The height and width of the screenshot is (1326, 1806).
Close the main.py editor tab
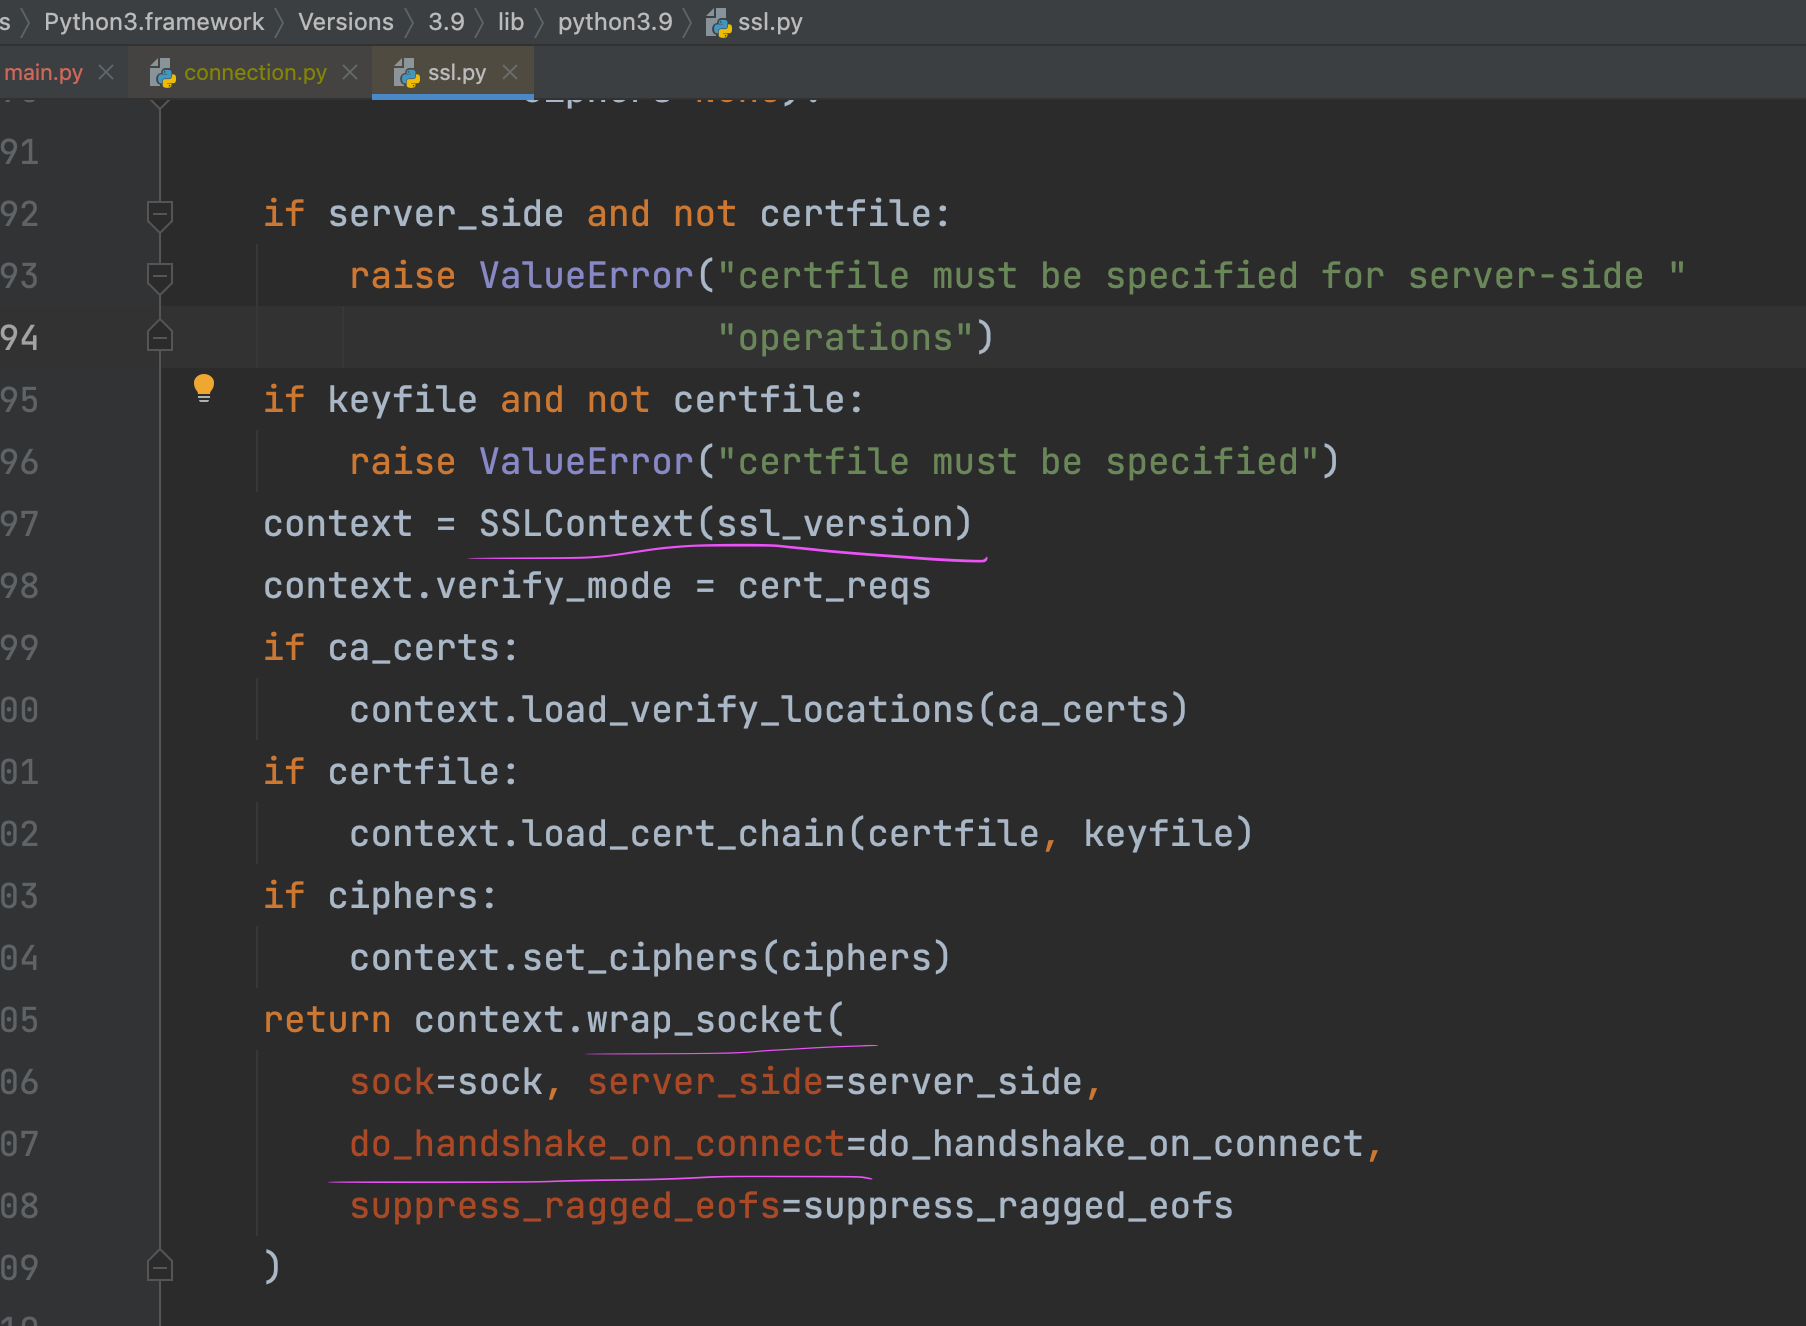click(x=106, y=73)
